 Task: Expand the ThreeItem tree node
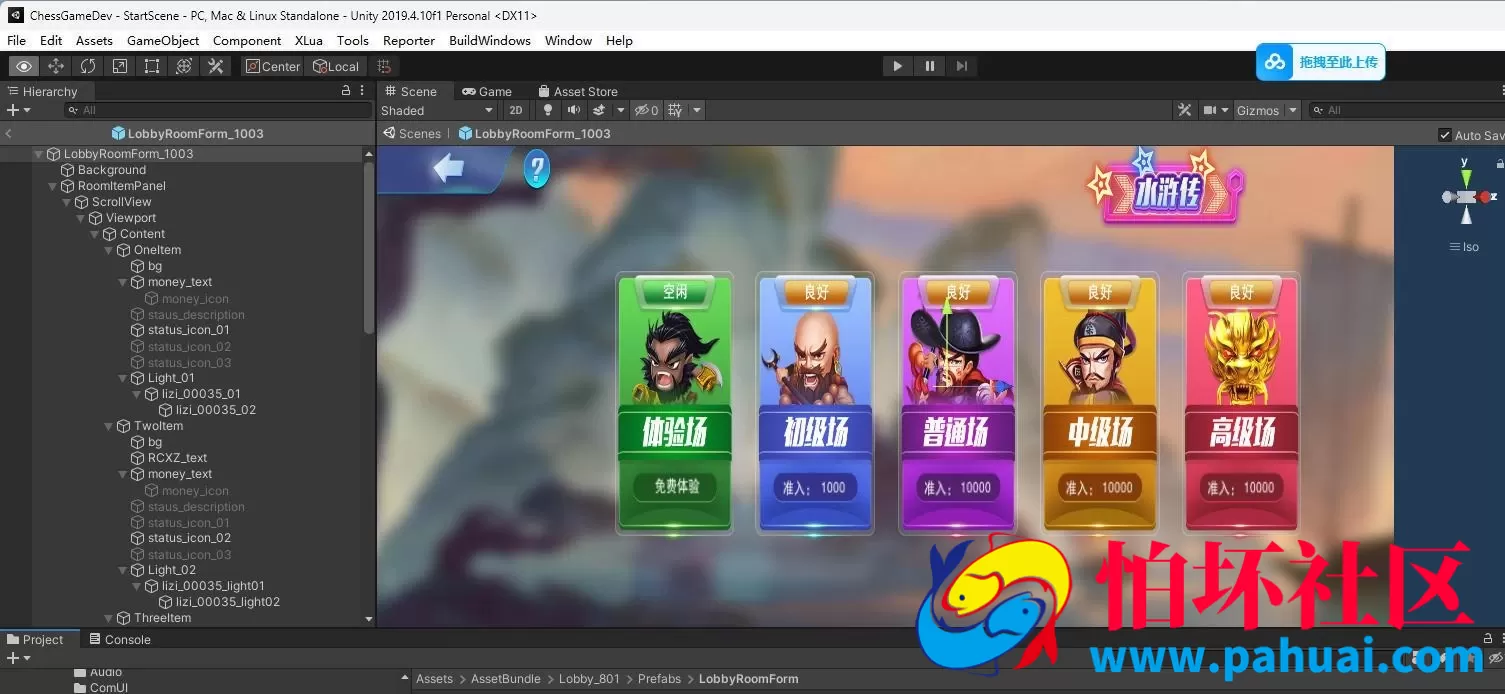click(x=109, y=618)
